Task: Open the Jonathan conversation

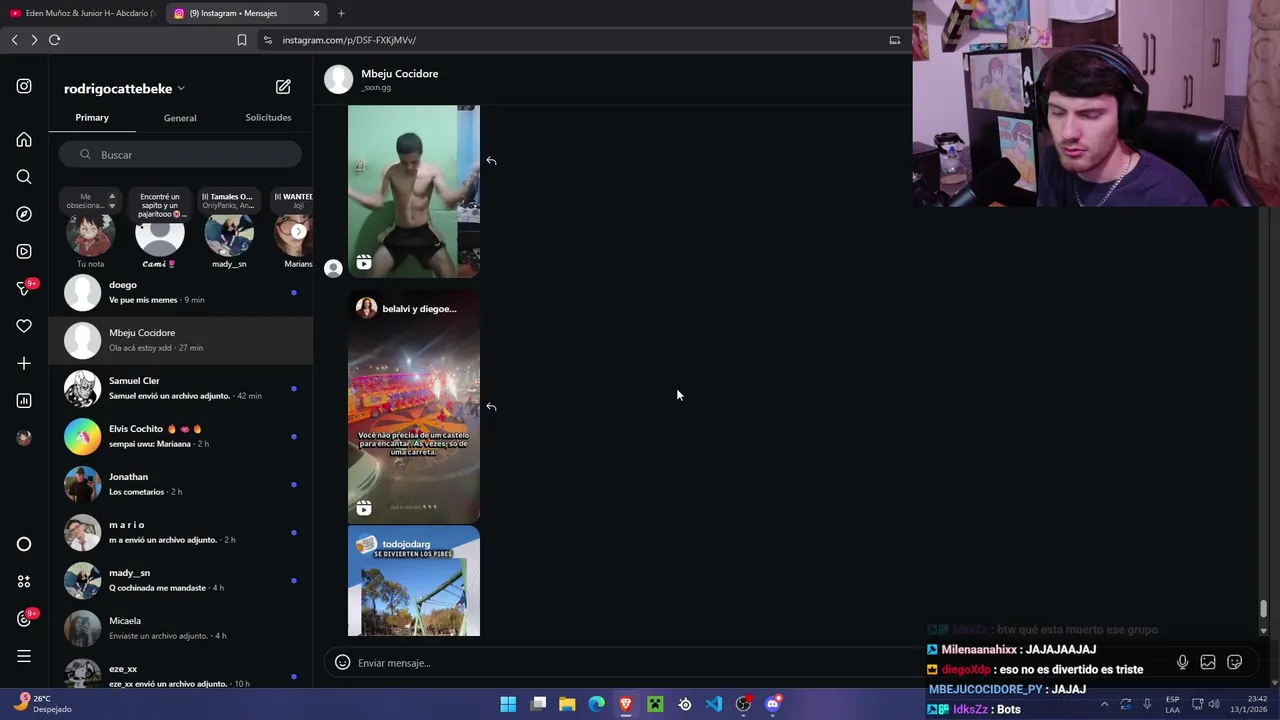Action: tap(180, 484)
